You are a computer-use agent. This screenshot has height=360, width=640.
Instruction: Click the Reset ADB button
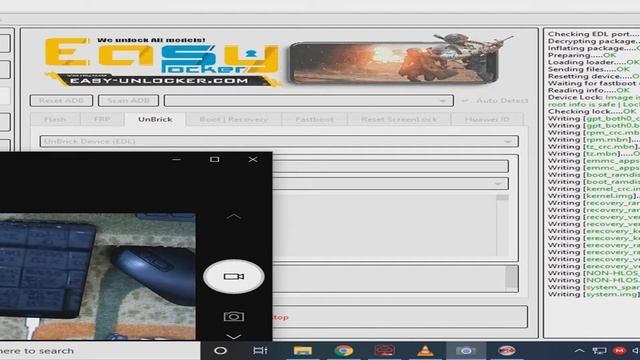click(x=61, y=100)
